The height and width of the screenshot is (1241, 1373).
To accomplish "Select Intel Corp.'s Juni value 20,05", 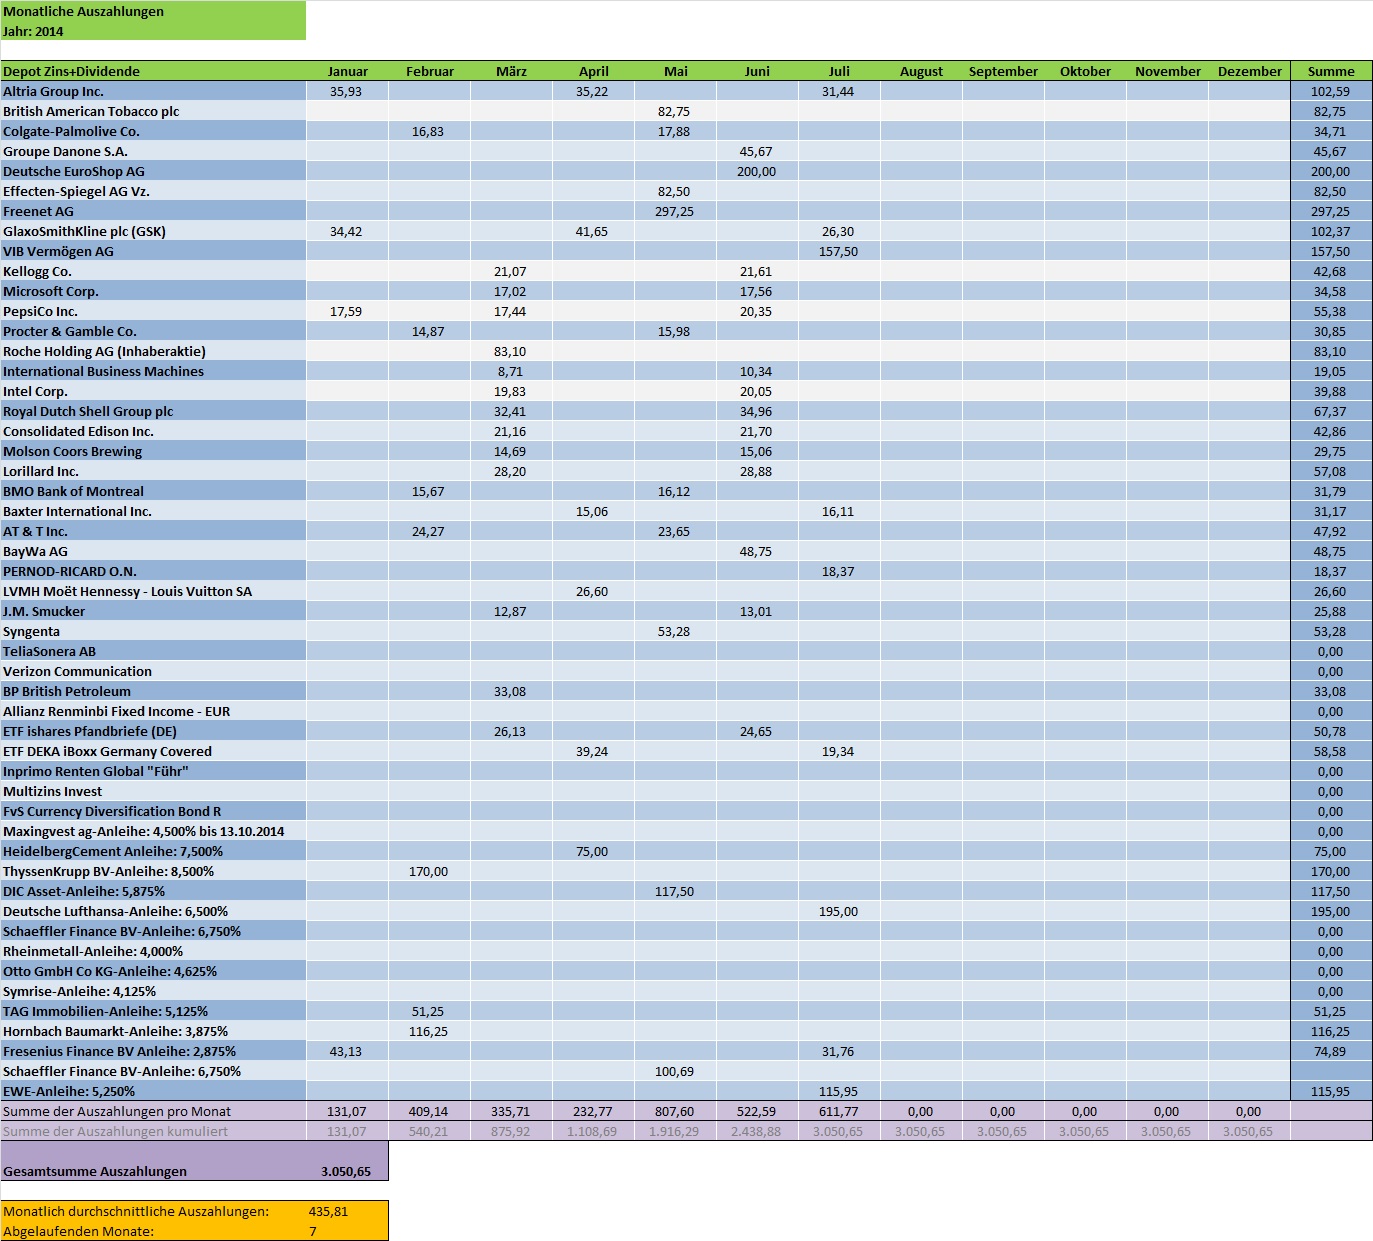I will click(x=757, y=391).
